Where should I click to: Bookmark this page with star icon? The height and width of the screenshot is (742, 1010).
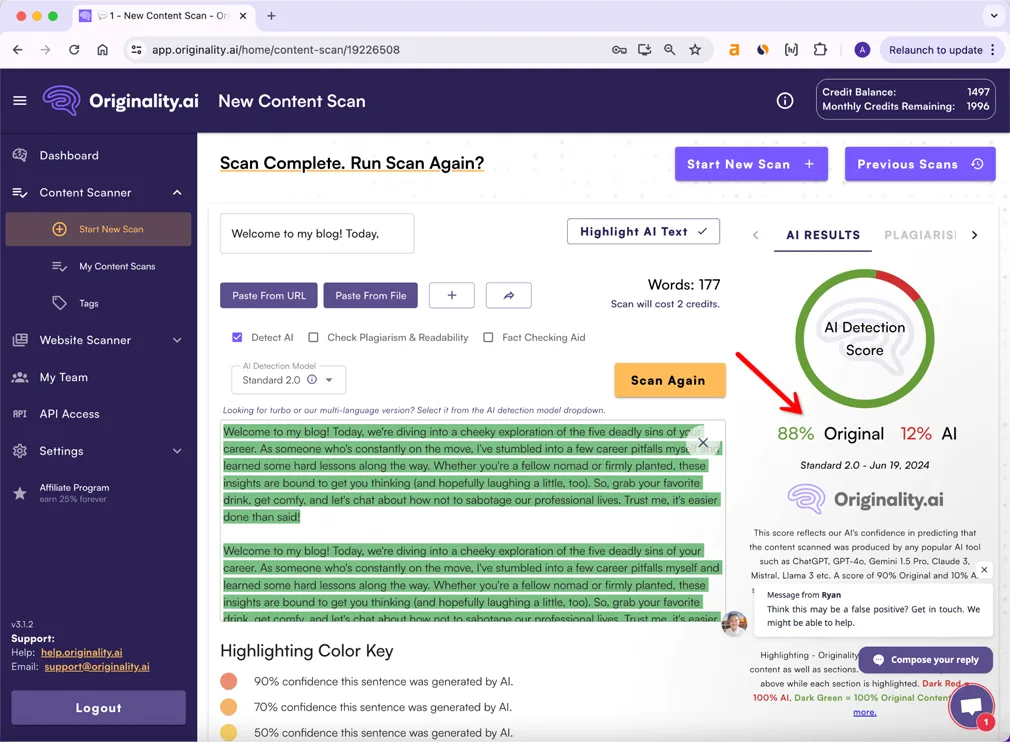695,50
